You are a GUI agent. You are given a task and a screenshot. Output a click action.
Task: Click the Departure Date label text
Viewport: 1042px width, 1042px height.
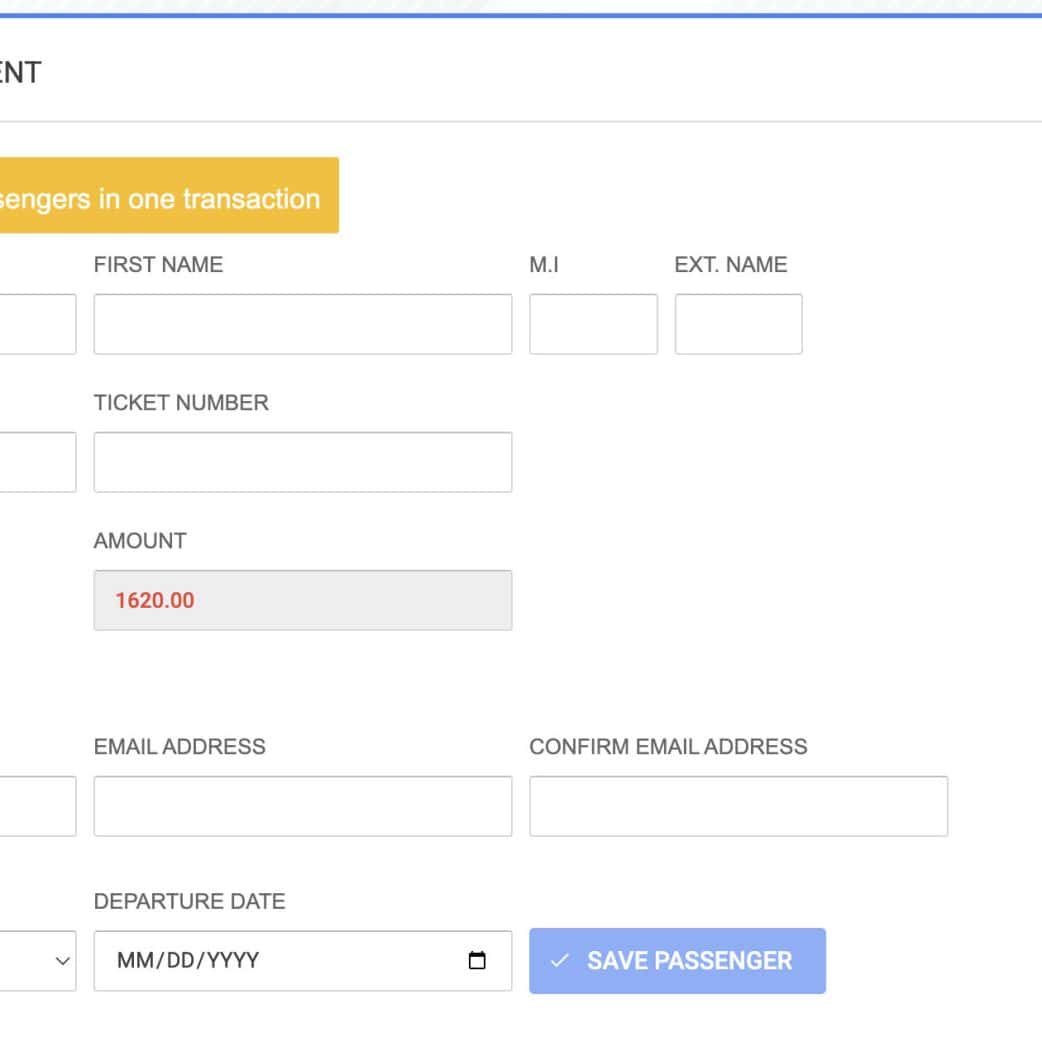click(x=189, y=901)
